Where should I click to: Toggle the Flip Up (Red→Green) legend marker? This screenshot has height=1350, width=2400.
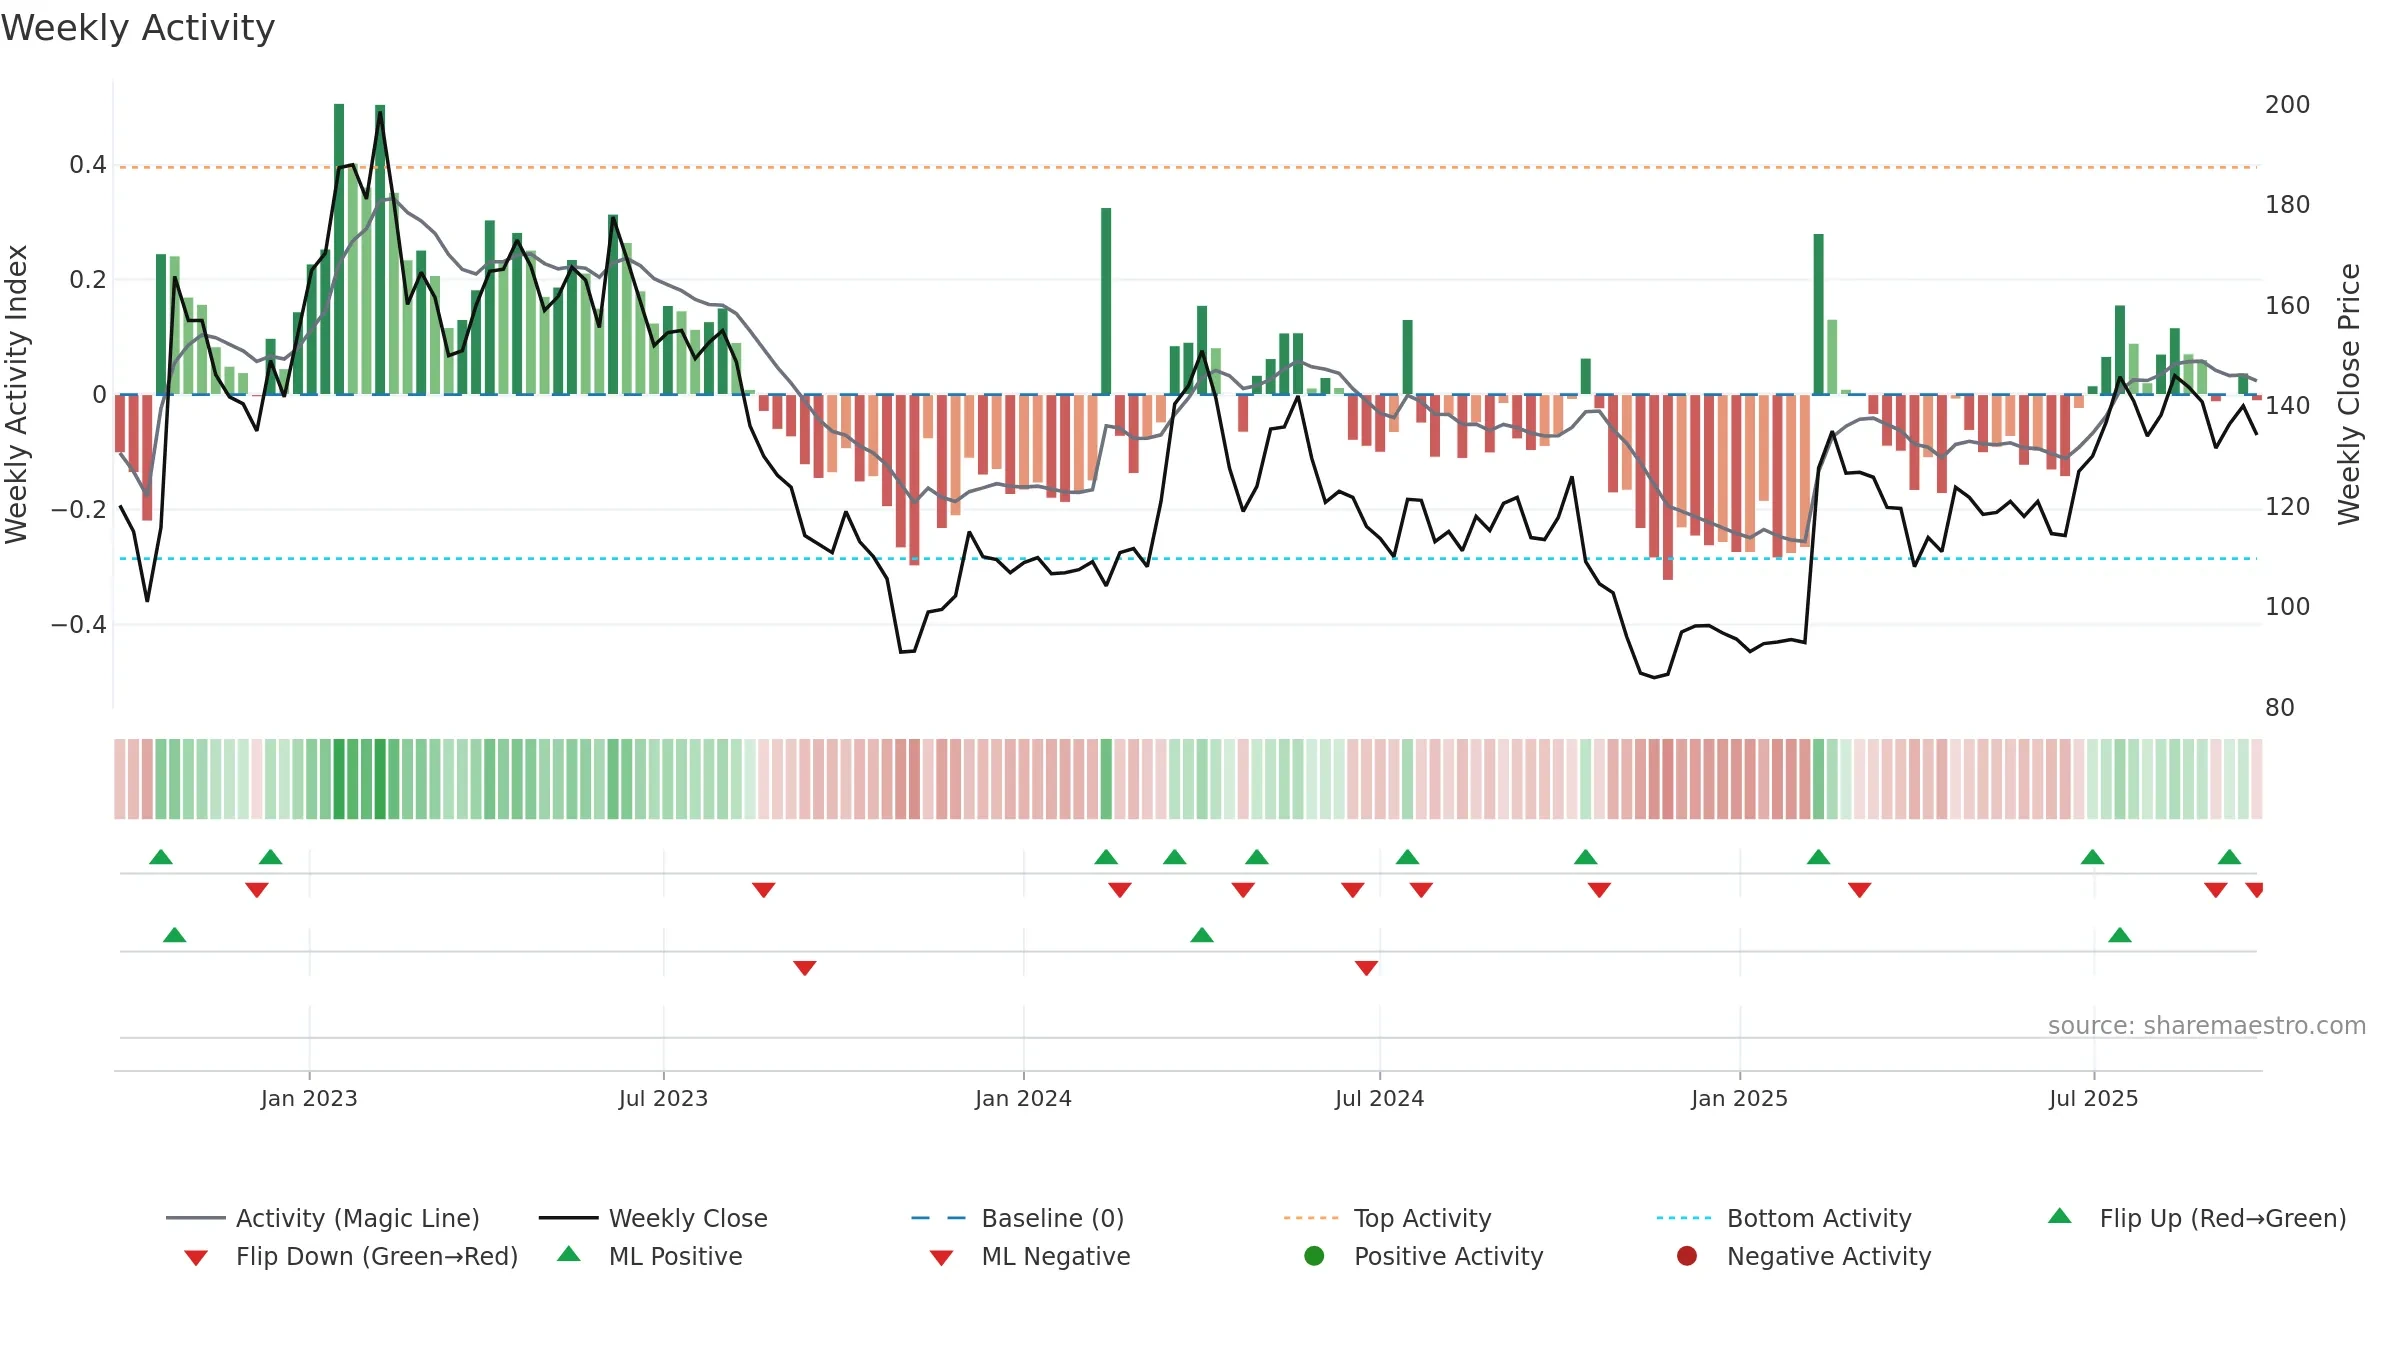point(2059,1217)
